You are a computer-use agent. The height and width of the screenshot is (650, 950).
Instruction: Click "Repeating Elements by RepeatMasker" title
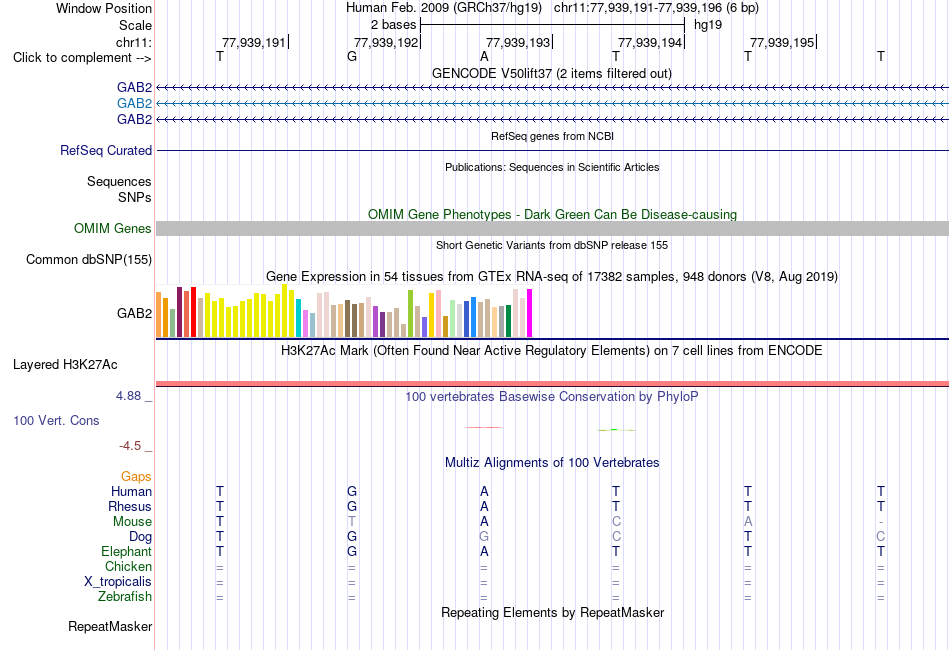point(552,612)
